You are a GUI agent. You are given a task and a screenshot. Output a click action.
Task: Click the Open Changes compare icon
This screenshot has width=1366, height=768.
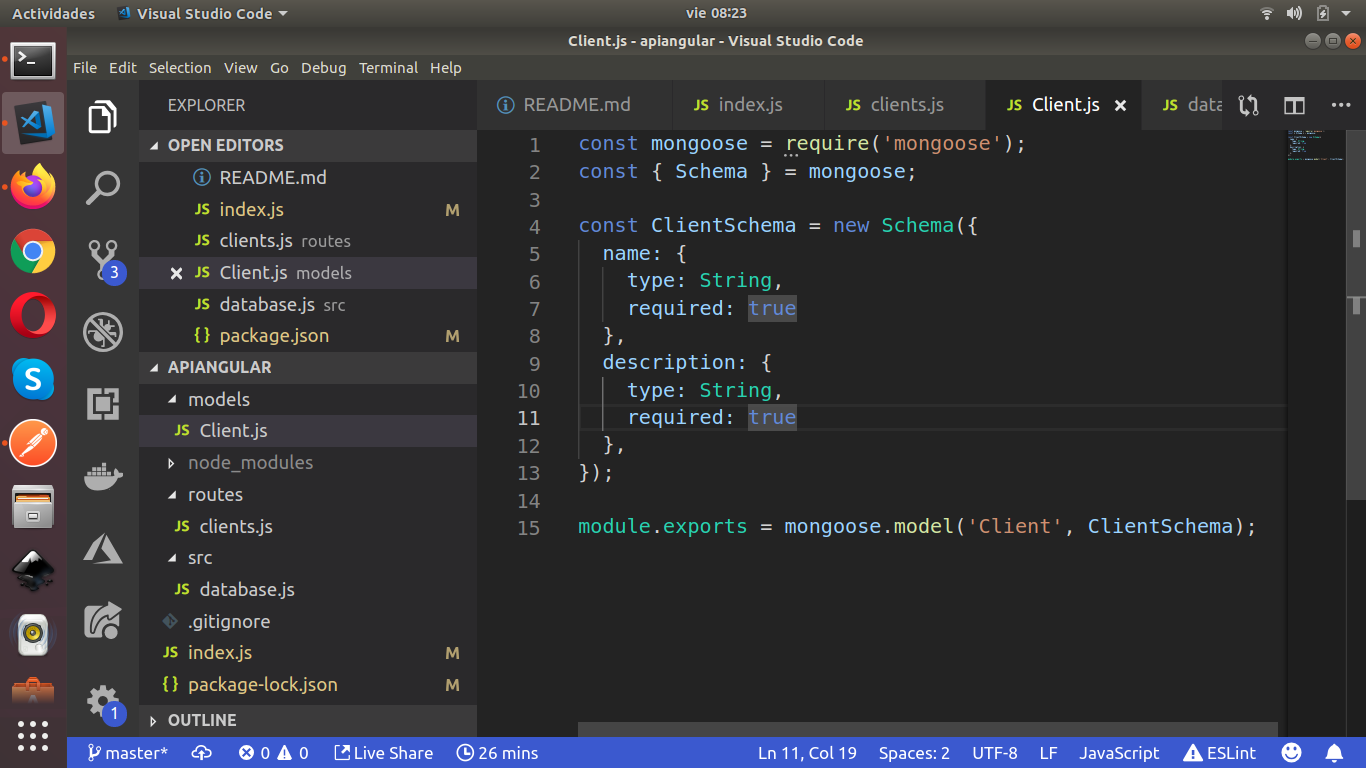pos(1247,105)
